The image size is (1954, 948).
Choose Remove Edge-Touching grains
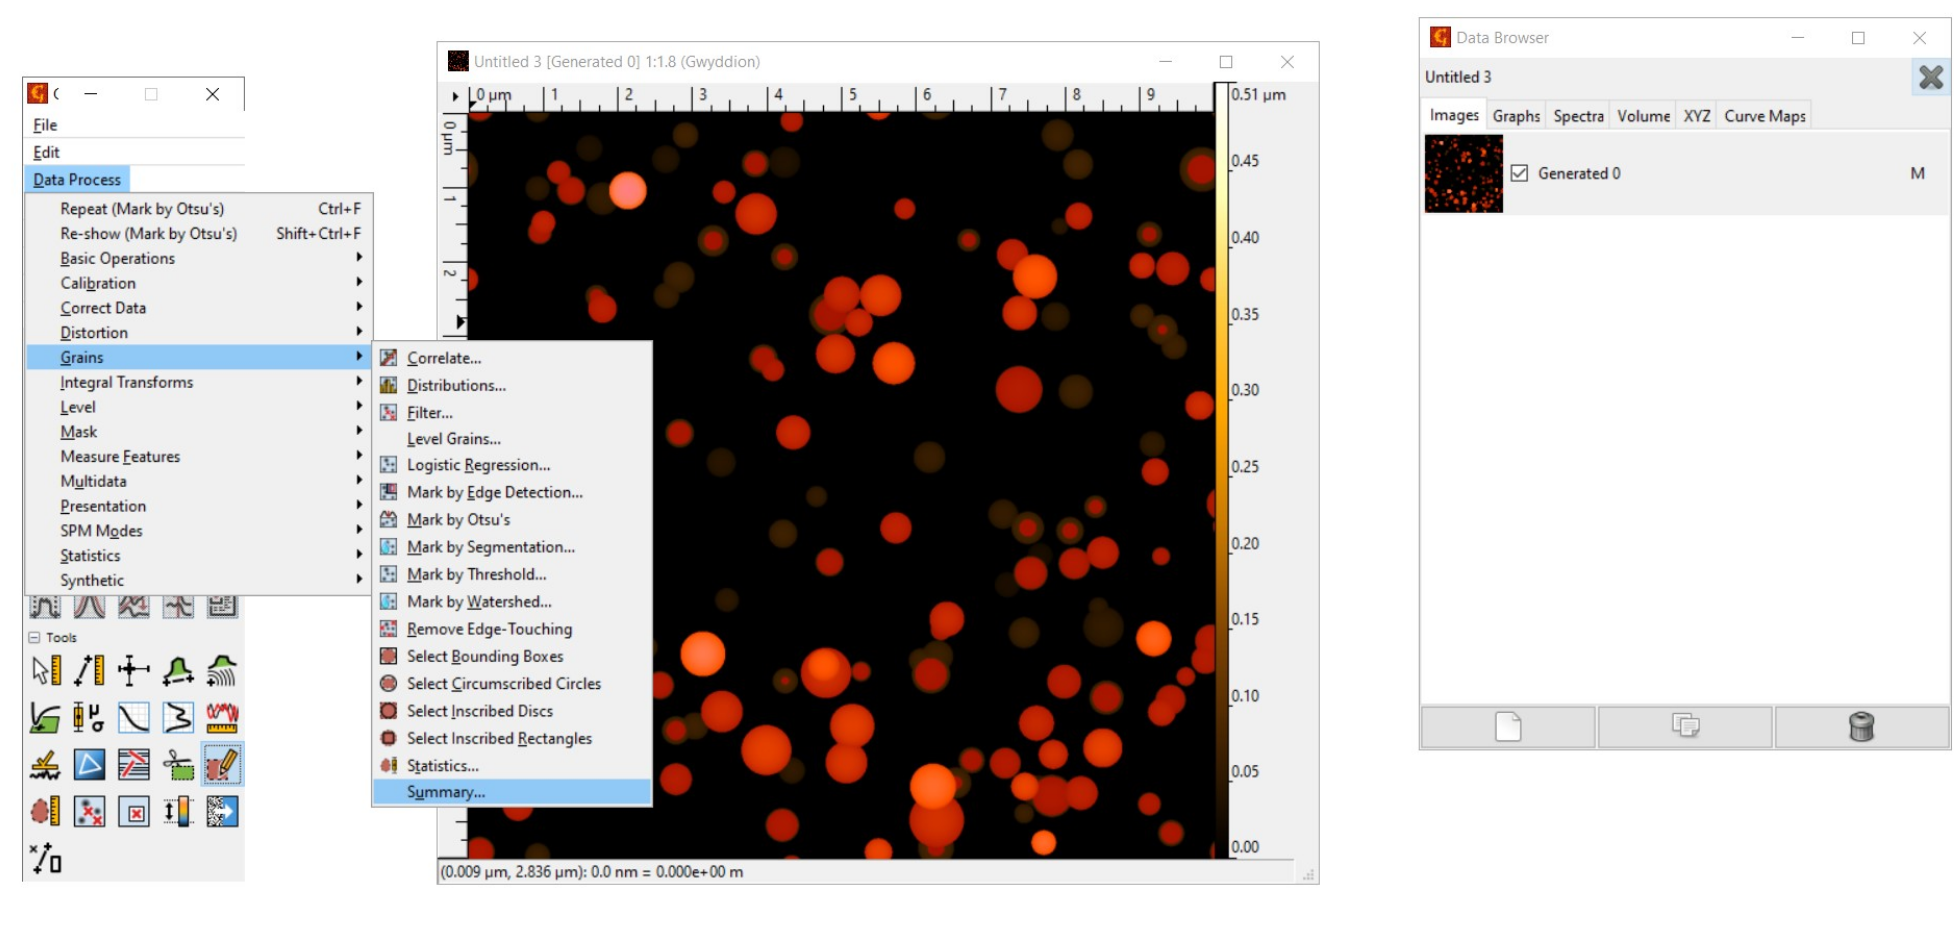pyautogui.click(x=512, y=629)
